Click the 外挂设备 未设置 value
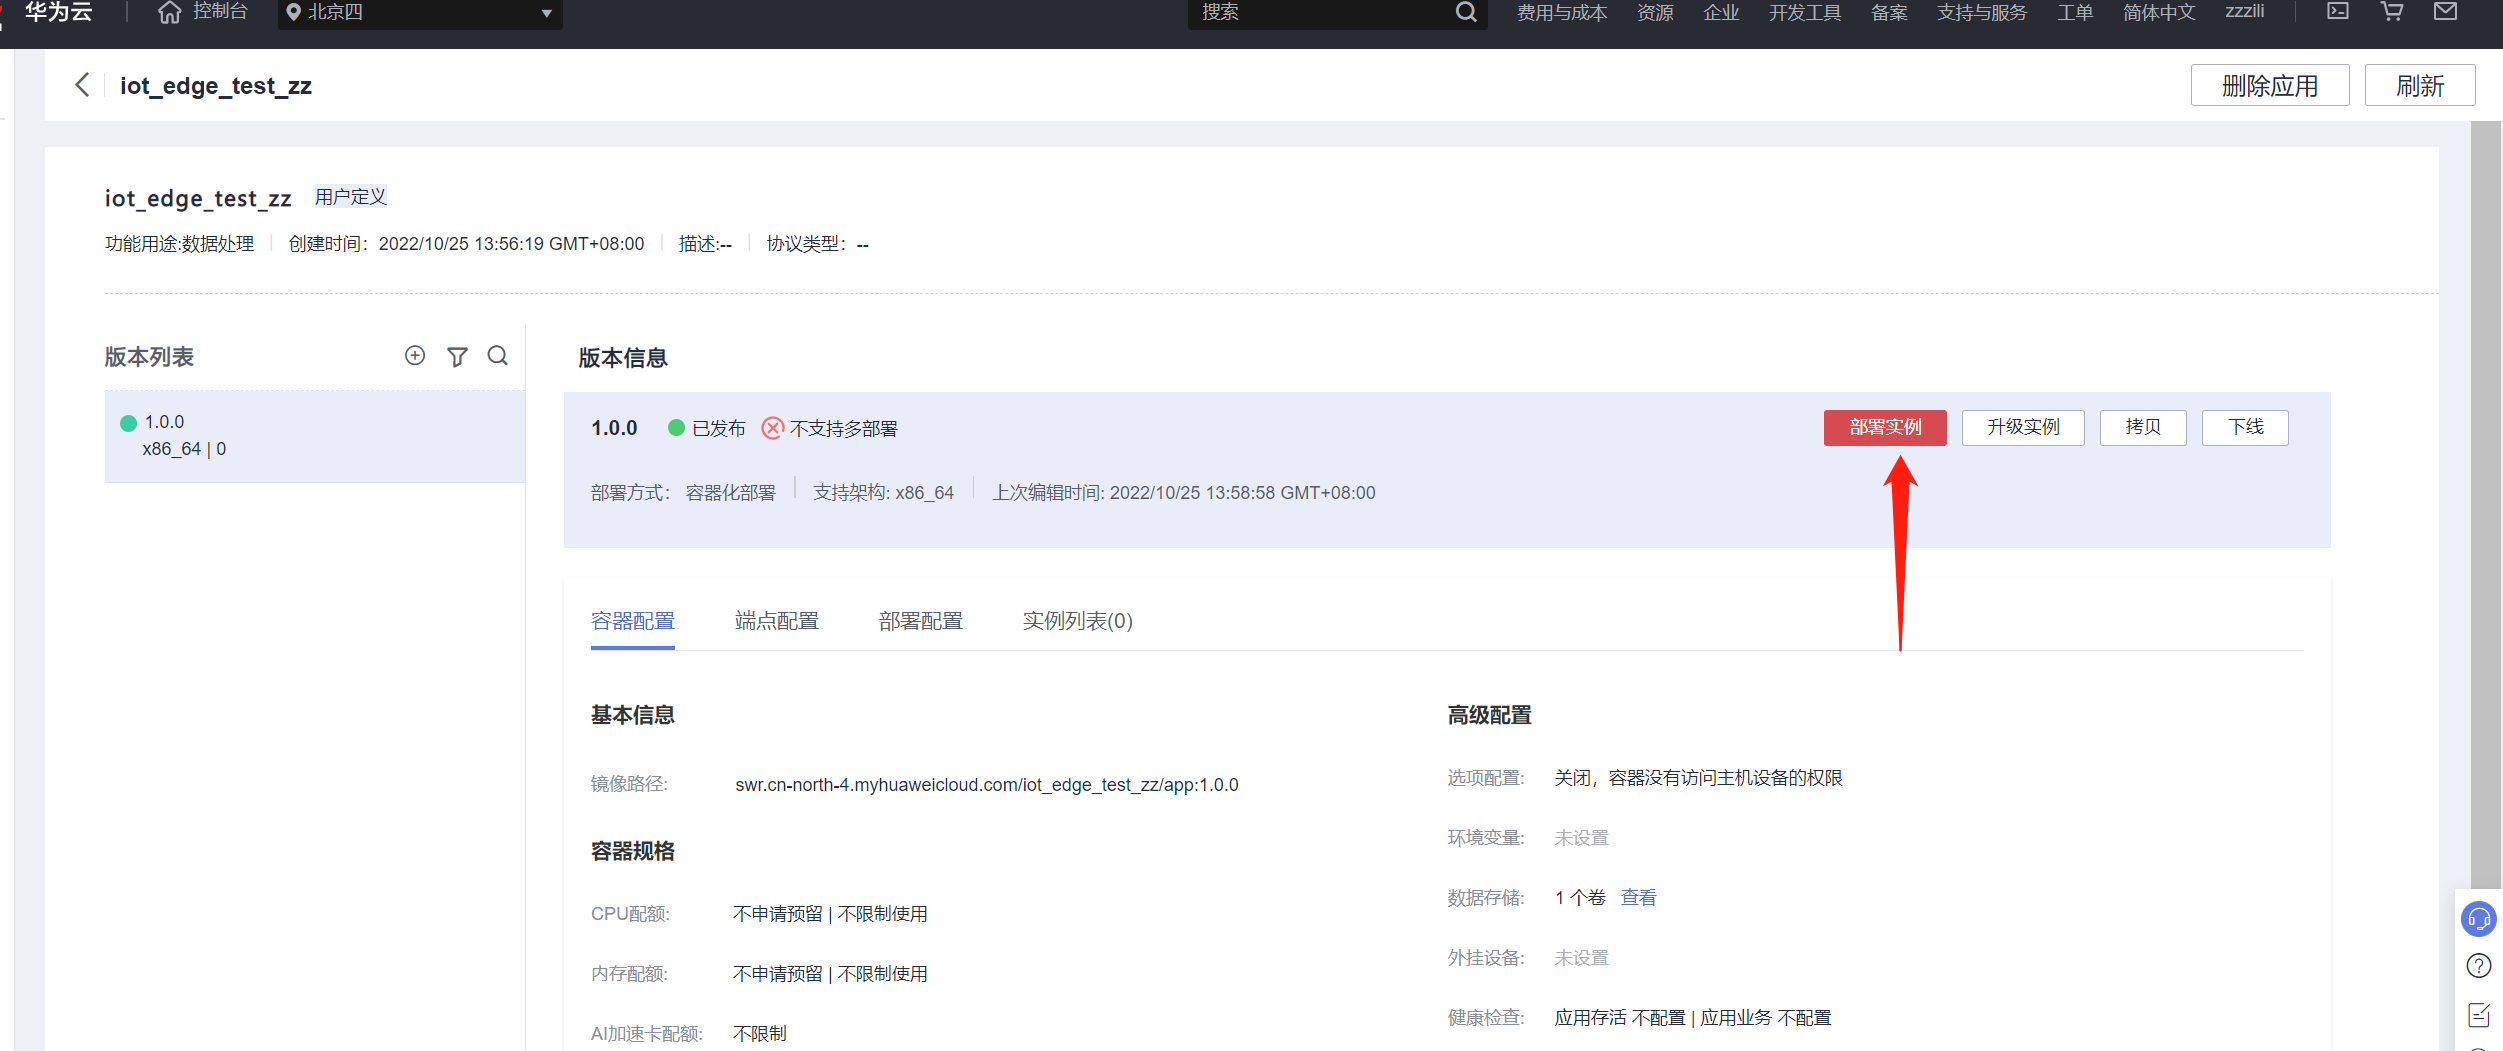The height and width of the screenshot is (1051, 2503). click(x=1581, y=958)
